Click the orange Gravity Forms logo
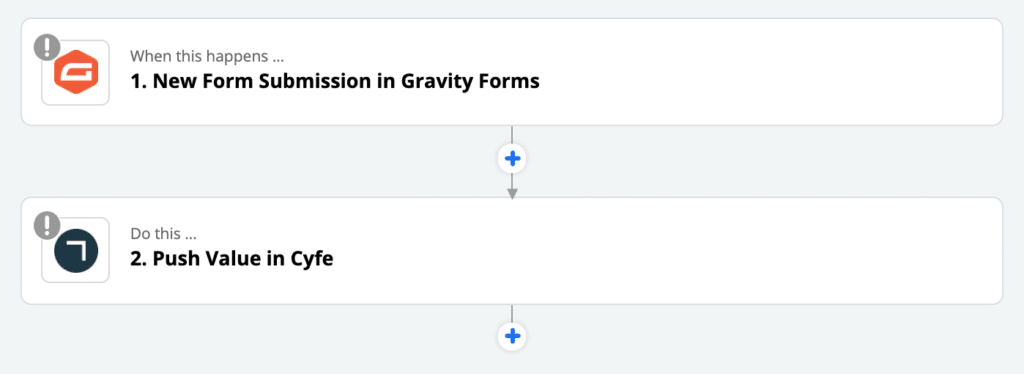The width and height of the screenshot is (1024, 374). [x=76, y=72]
